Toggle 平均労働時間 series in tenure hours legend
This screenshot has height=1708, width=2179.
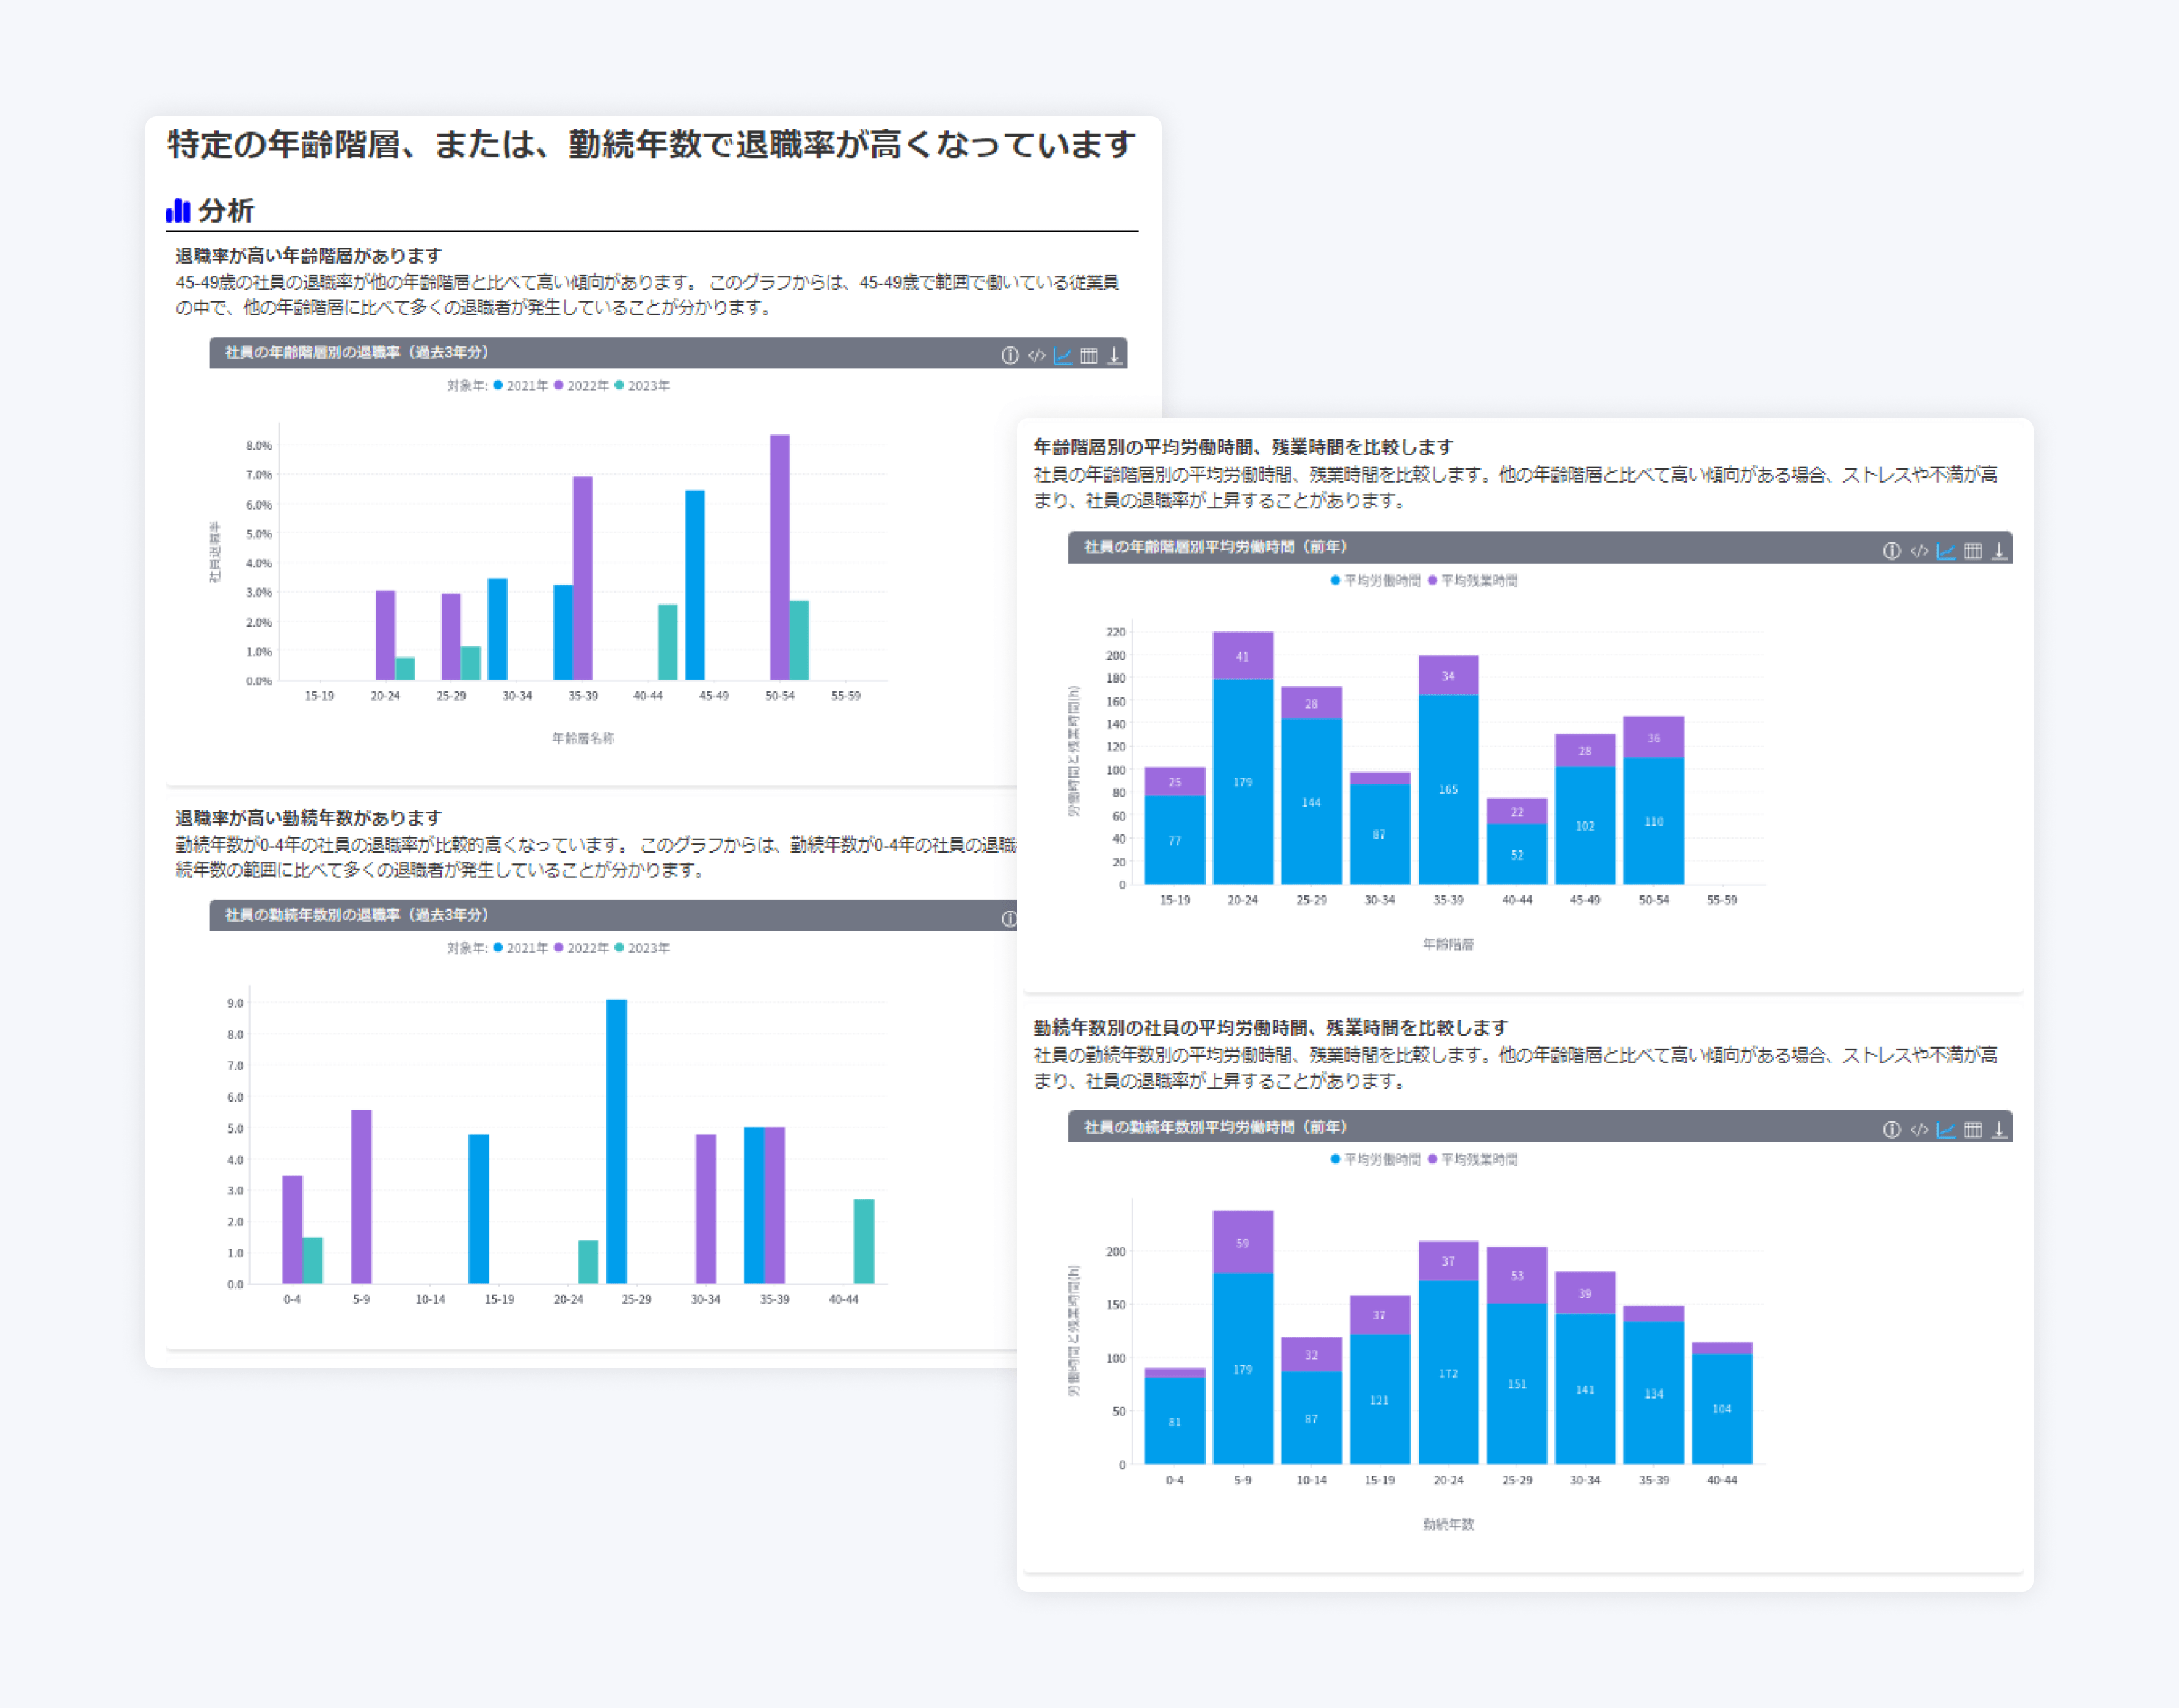click(x=1375, y=1159)
